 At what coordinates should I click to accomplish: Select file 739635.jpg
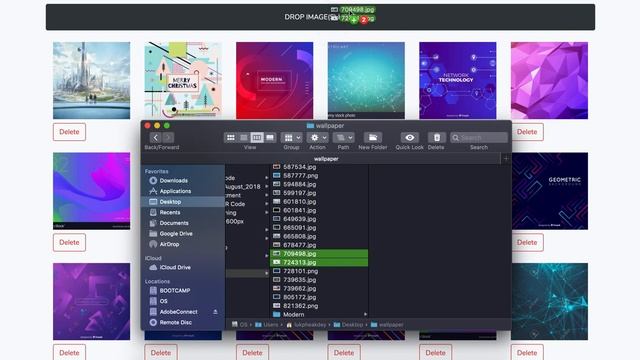pyautogui.click(x=319, y=280)
